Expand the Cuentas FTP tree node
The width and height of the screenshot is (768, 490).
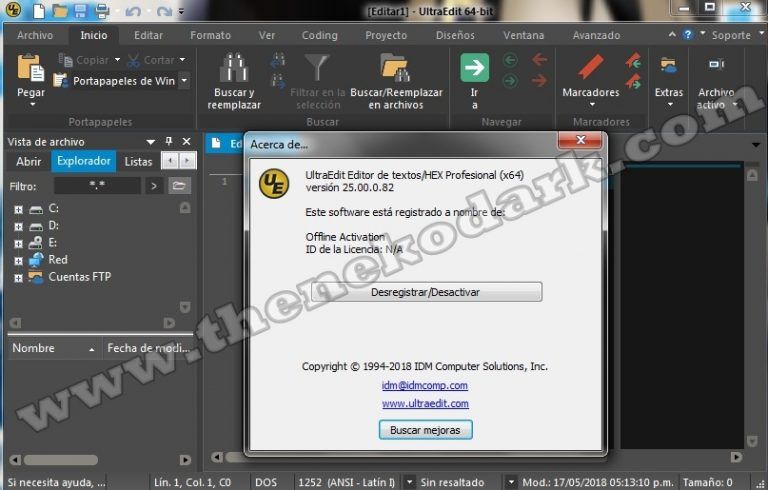coord(18,277)
